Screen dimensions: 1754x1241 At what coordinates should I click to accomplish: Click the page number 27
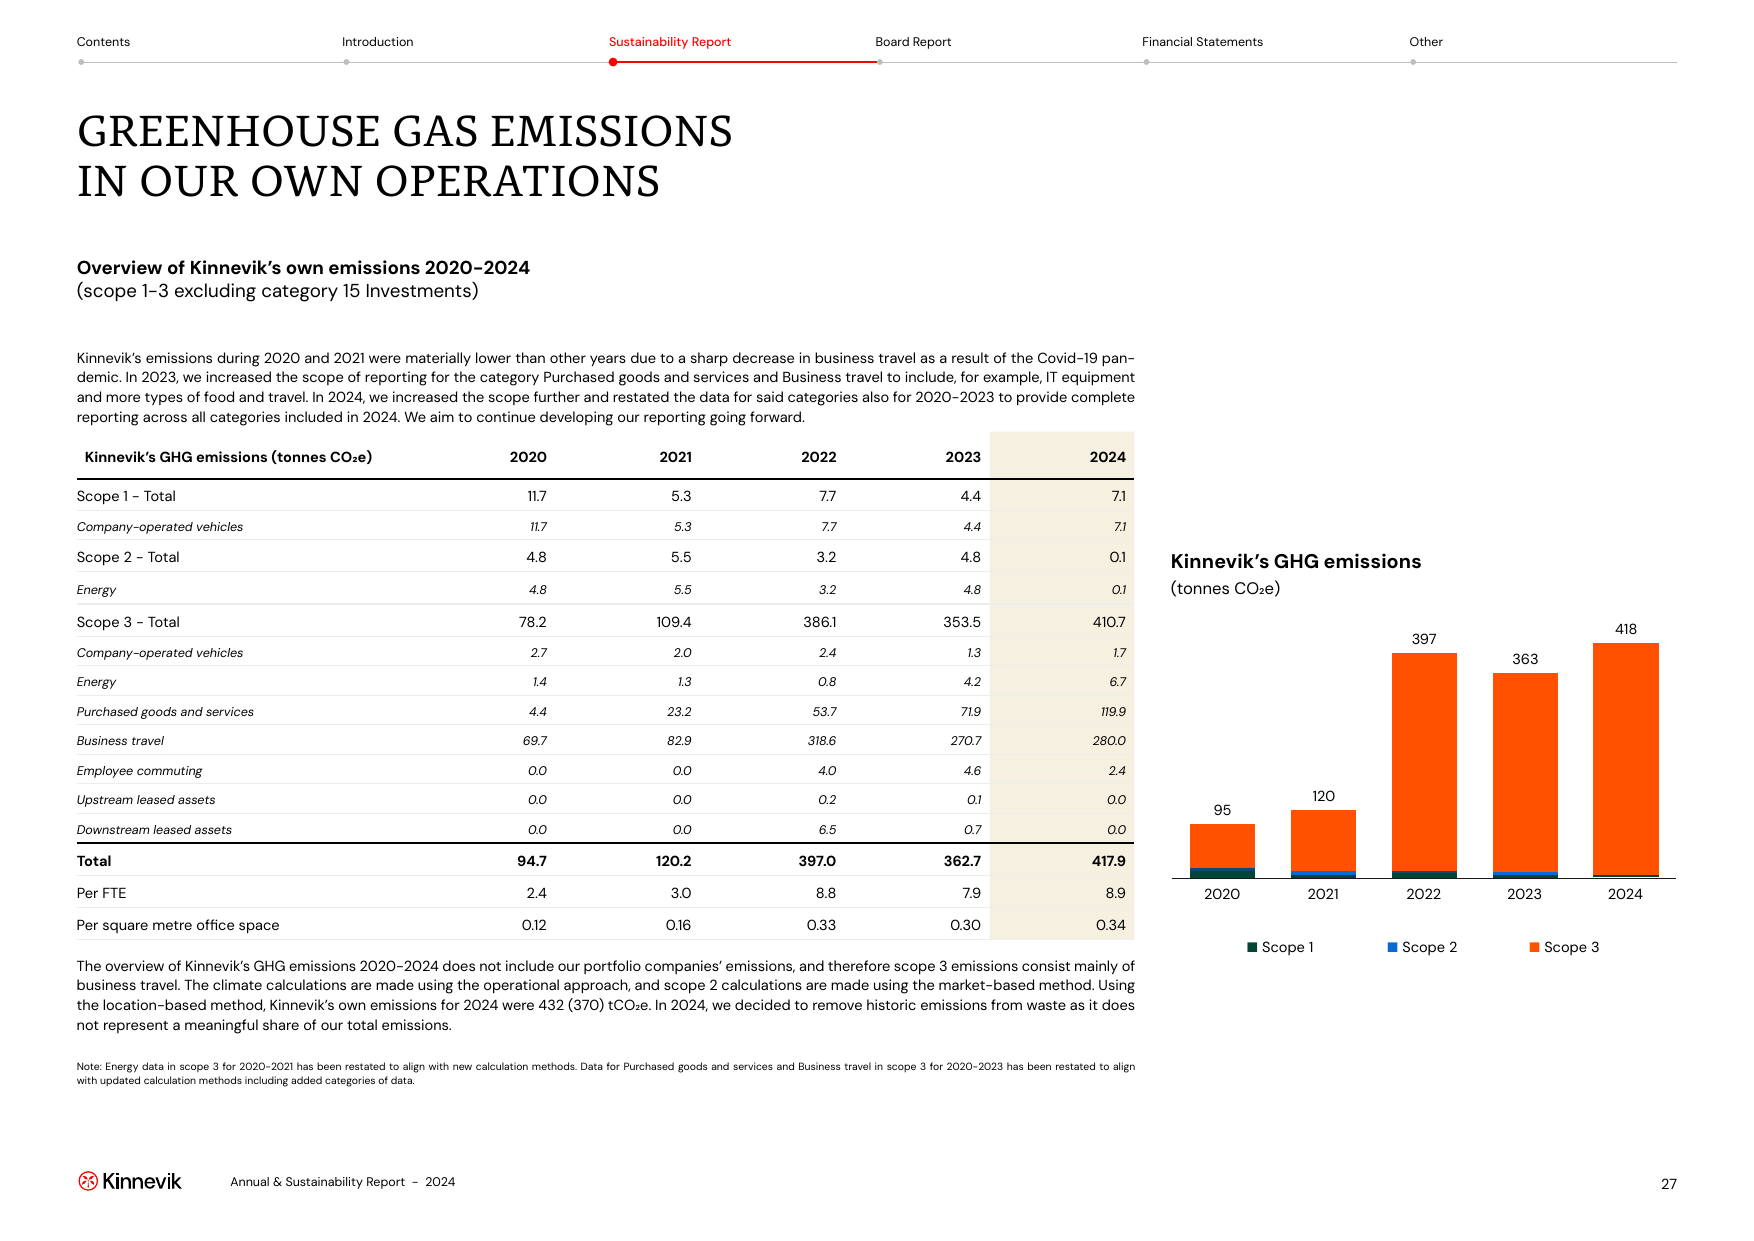(1669, 1184)
